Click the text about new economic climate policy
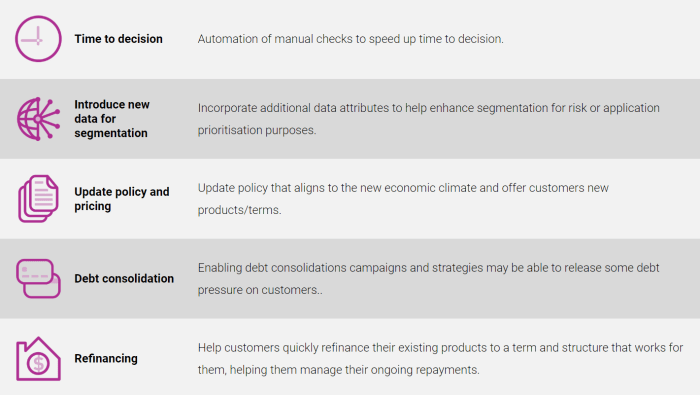Viewport: 700px width, 395px height. 403,199
